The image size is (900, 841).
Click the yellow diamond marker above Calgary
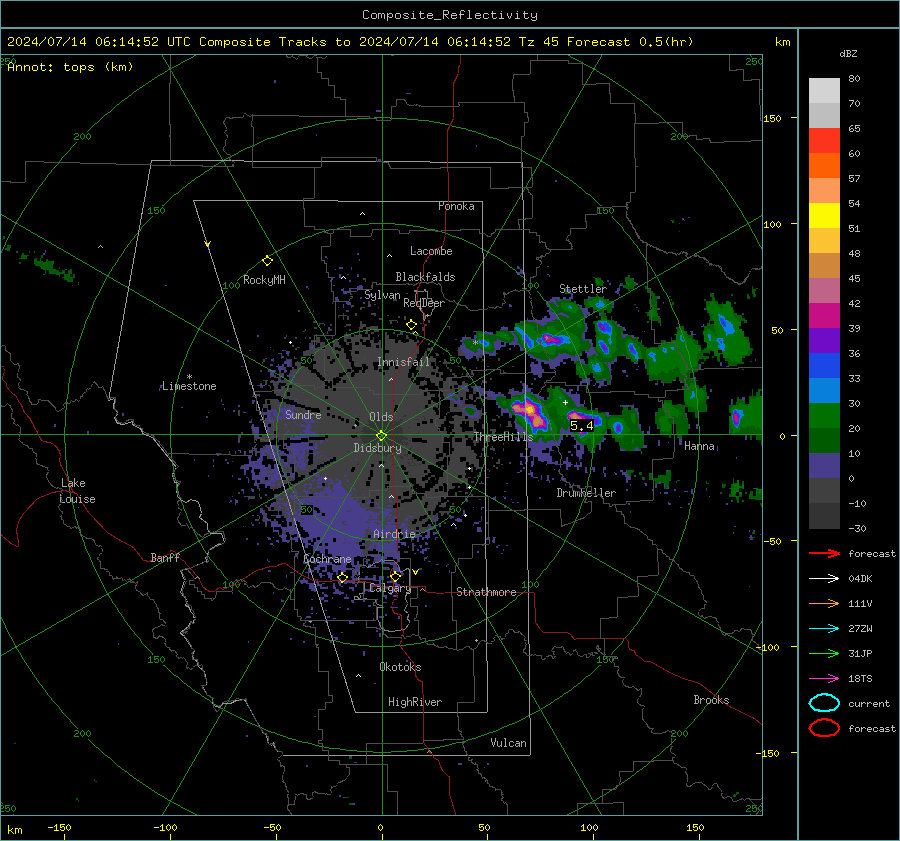(x=395, y=576)
